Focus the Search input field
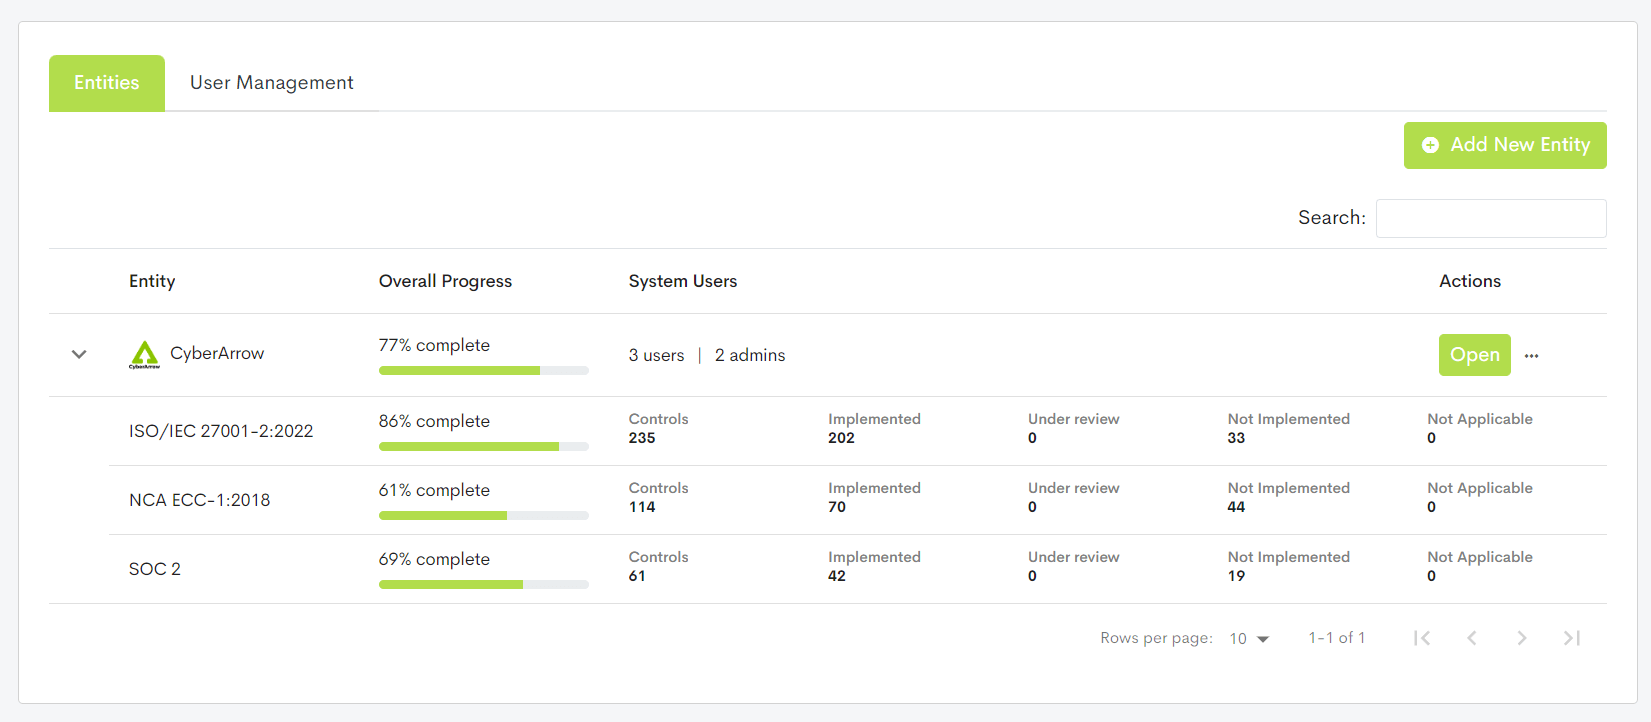This screenshot has width=1651, height=722. click(1491, 218)
